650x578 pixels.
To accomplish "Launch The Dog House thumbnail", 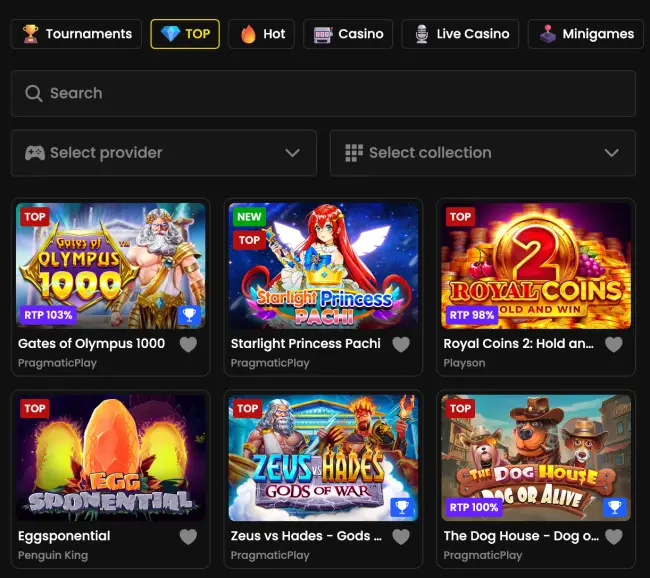I will [x=536, y=458].
